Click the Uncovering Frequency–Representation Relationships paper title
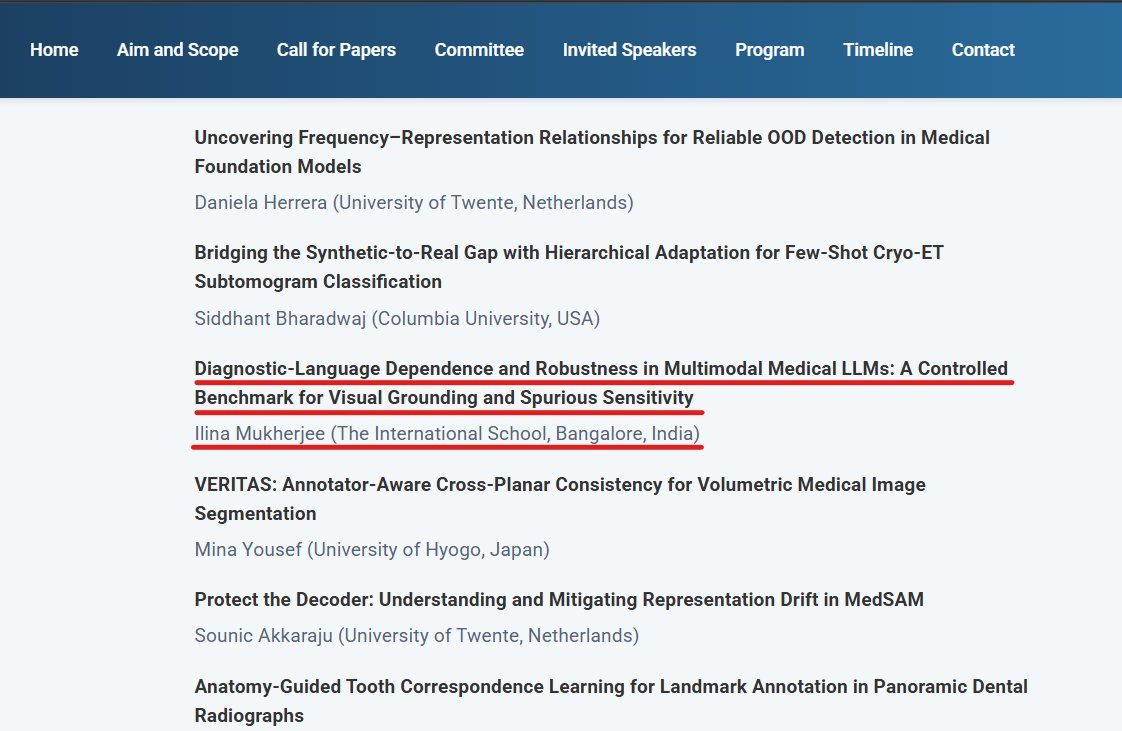Screen dimensions: 1122x731 pyautogui.click(x=592, y=152)
